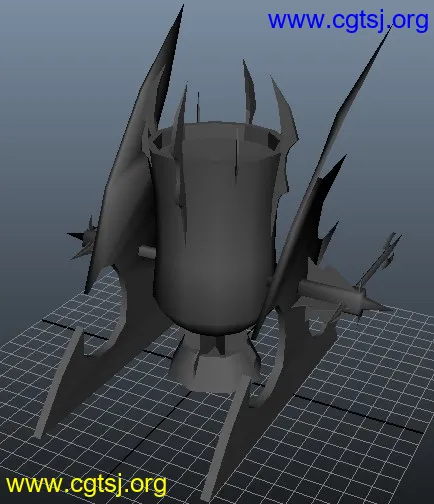This screenshot has width=434, height=504.
Task: Pick the spiked ball on the left side
Action: coord(85,237)
